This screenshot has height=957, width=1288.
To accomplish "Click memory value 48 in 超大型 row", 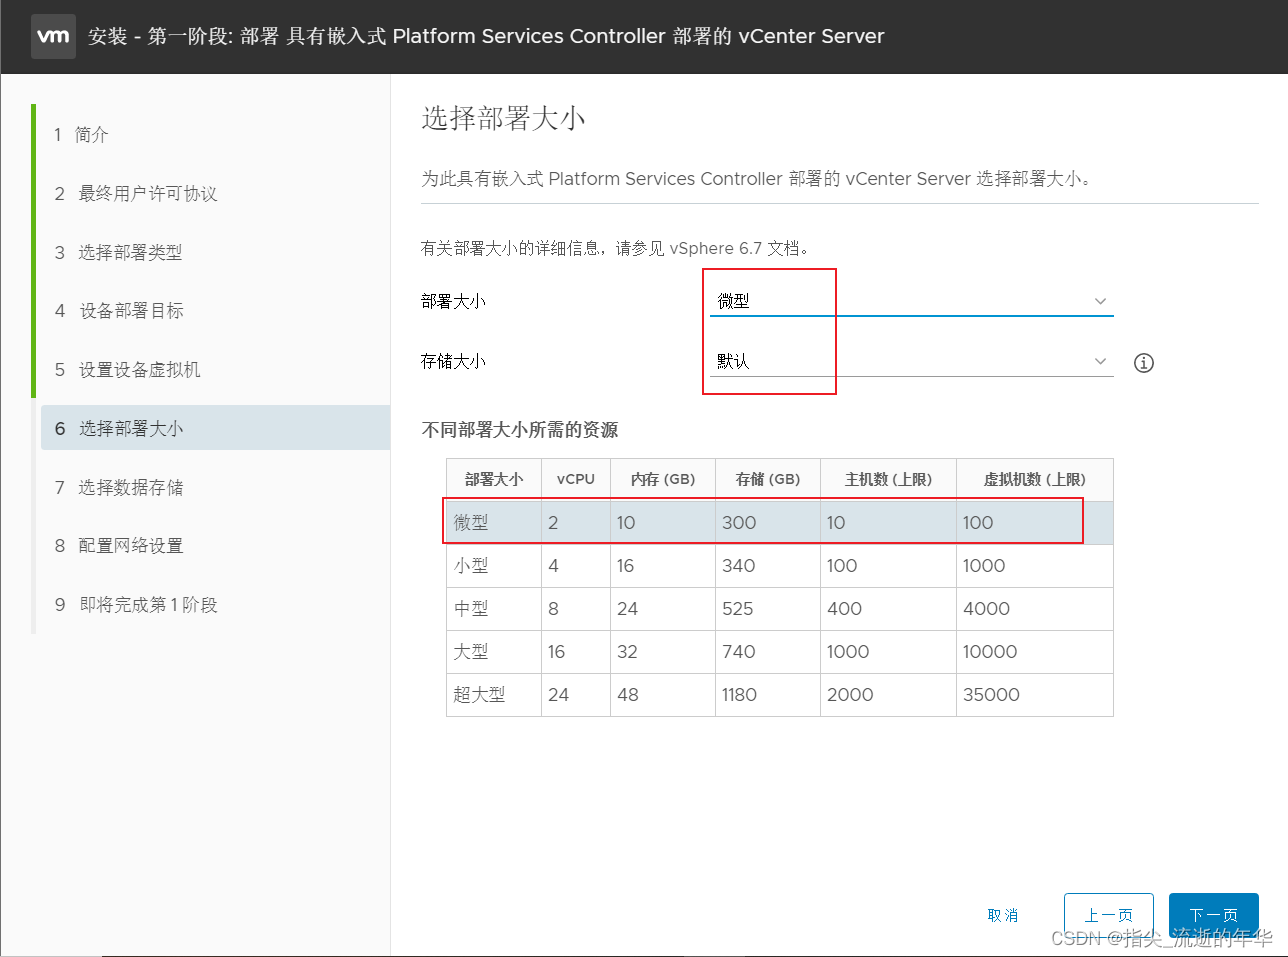I will pos(628,694).
